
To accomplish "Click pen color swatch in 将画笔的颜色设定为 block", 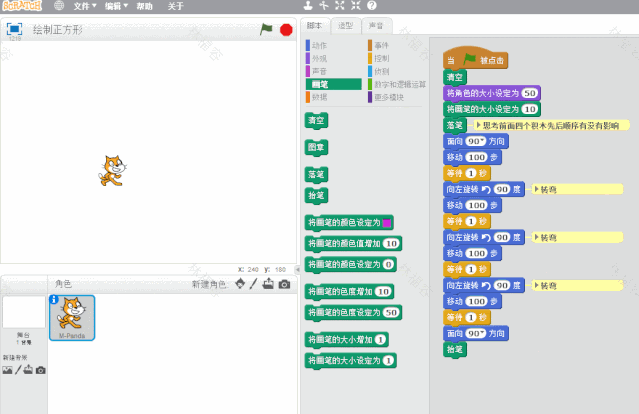I will pyautogui.click(x=387, y=222).
